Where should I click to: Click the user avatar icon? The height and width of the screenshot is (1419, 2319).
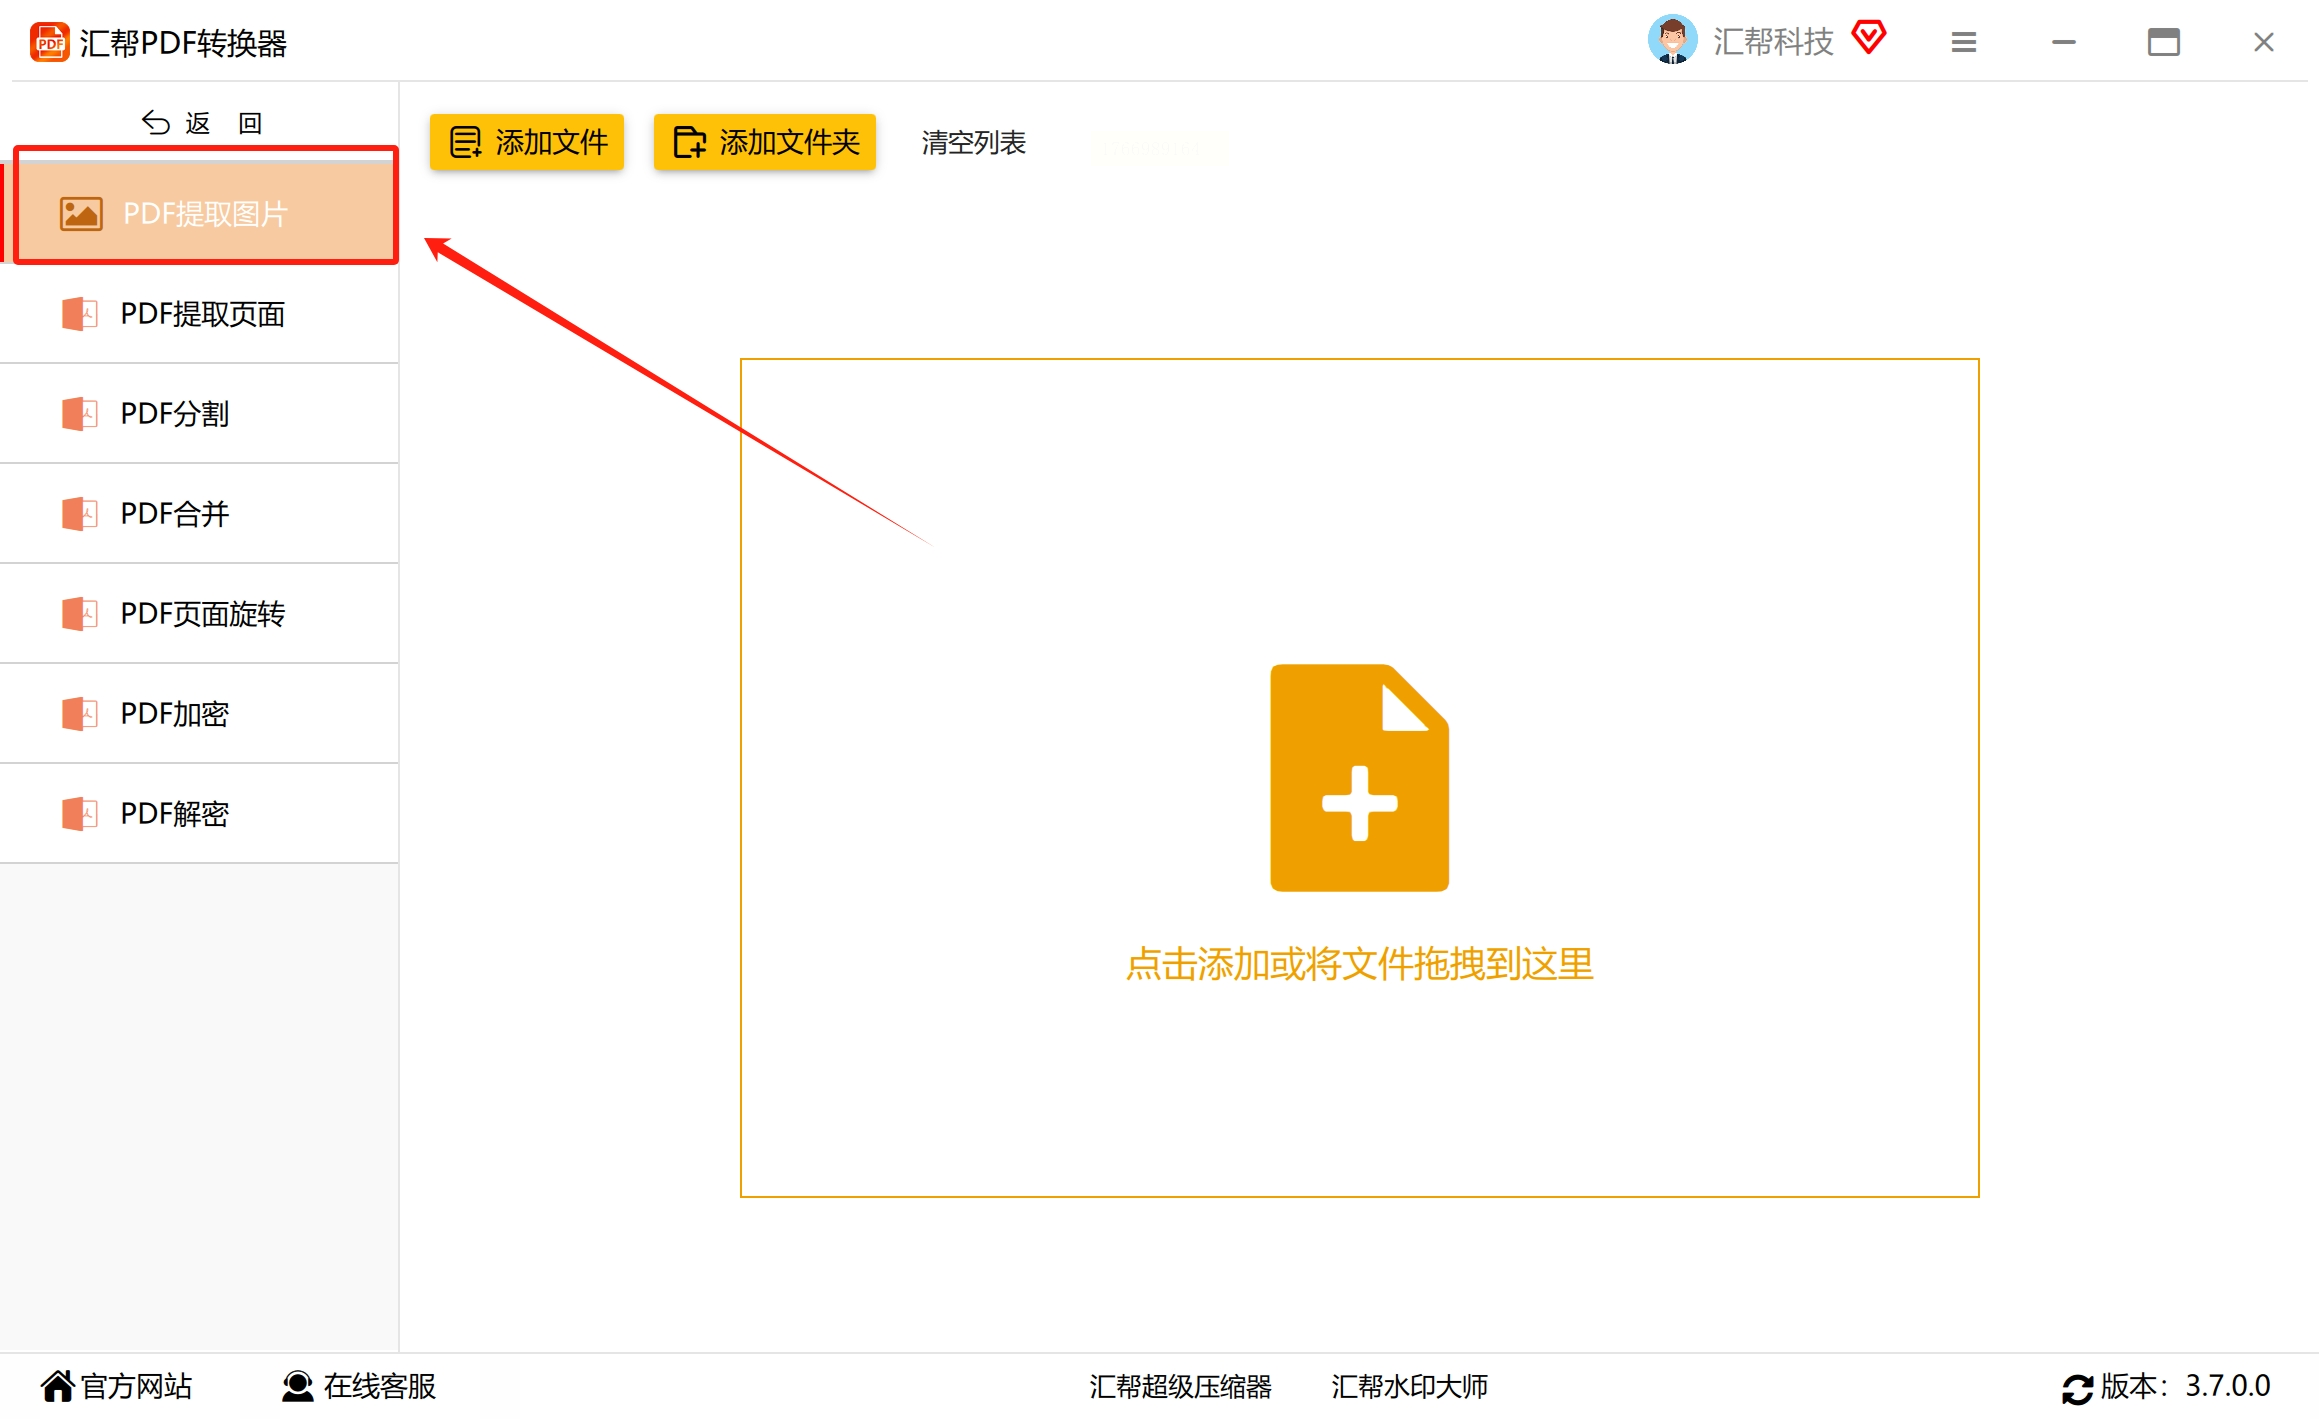click(x=1672, y=40)
